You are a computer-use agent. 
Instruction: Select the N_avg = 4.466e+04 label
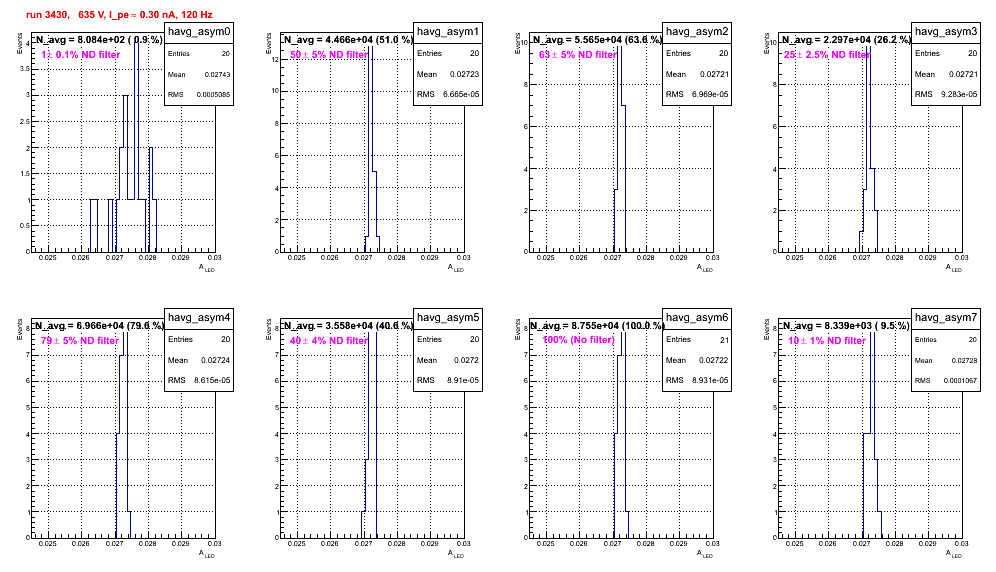348,40
